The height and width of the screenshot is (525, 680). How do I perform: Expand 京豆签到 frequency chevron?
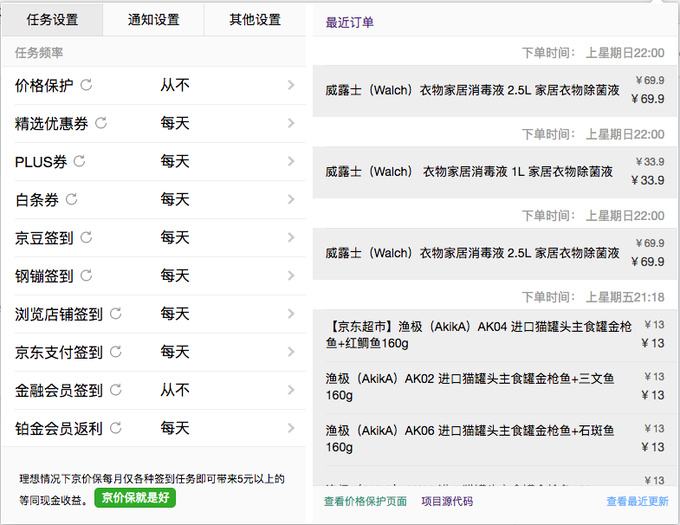[x=291, y=238]
